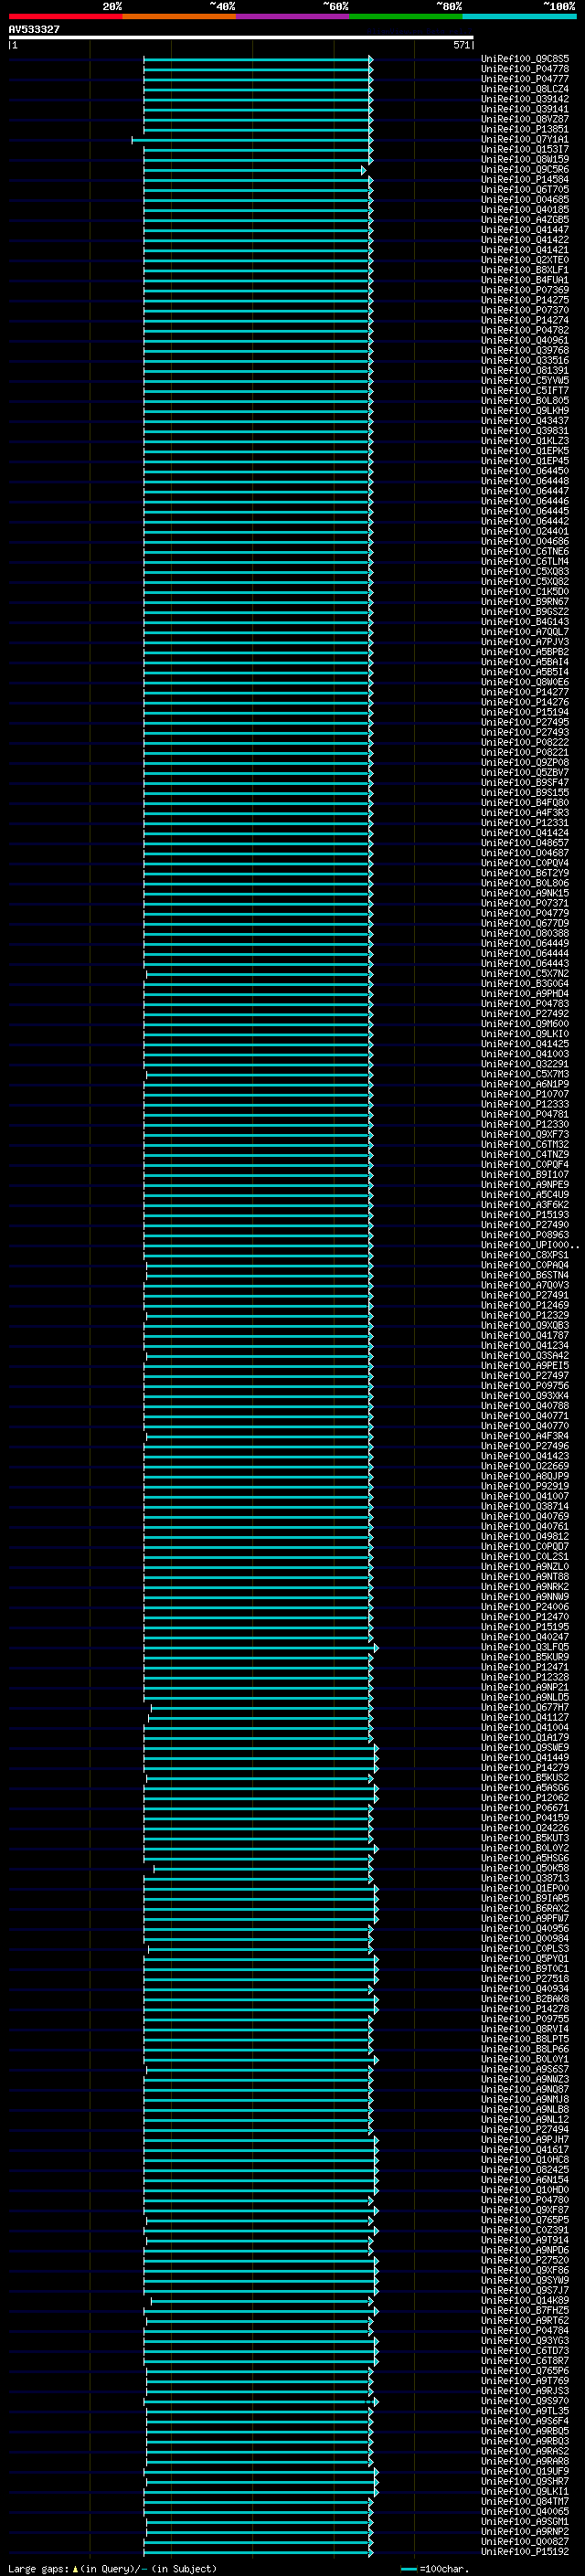Open the UniRef100_Q9C8S5 hit label
This screenshot has height=2576, width=585.
point(525,59)
